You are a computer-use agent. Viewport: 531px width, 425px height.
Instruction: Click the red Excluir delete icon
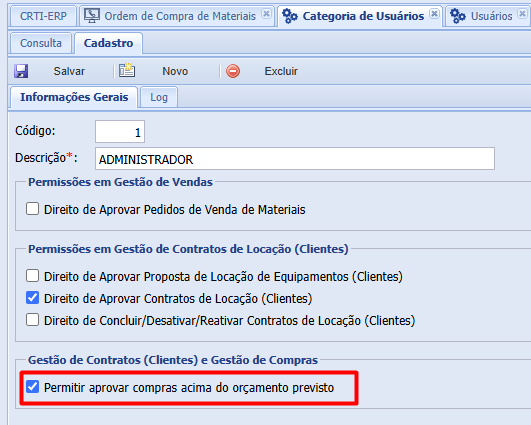tap(233, 71)
